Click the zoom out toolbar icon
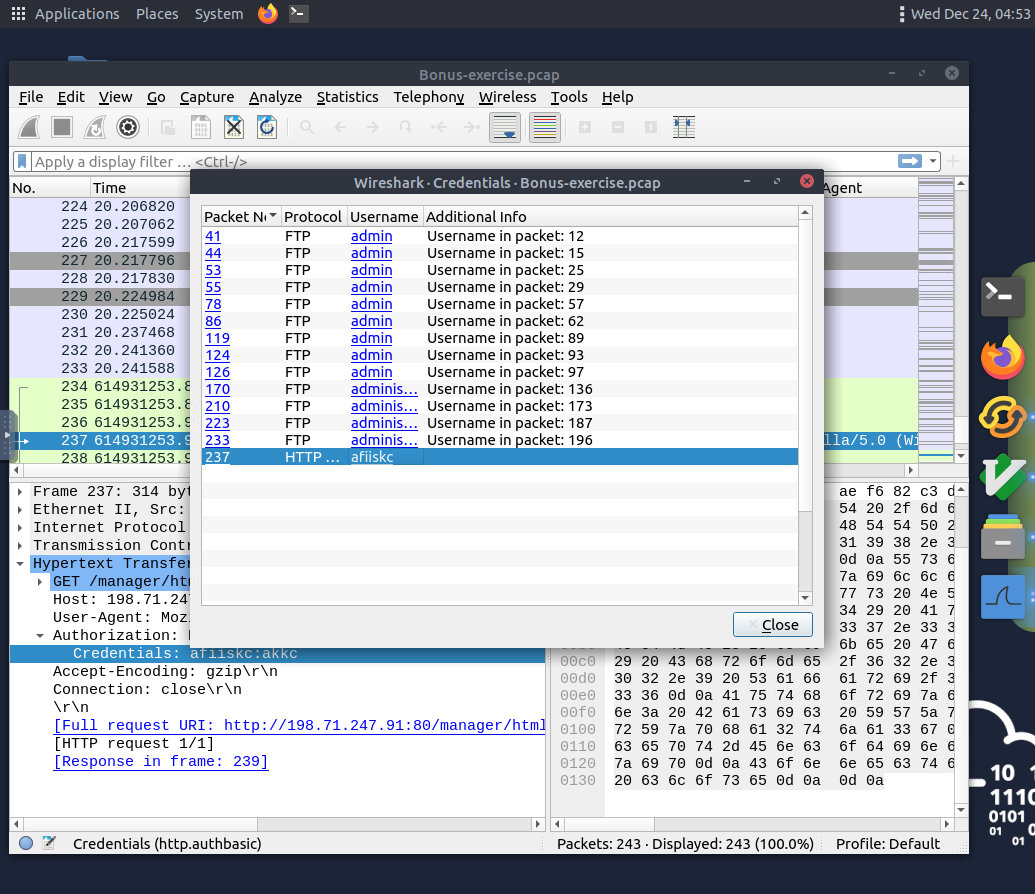 coord(618,127)
